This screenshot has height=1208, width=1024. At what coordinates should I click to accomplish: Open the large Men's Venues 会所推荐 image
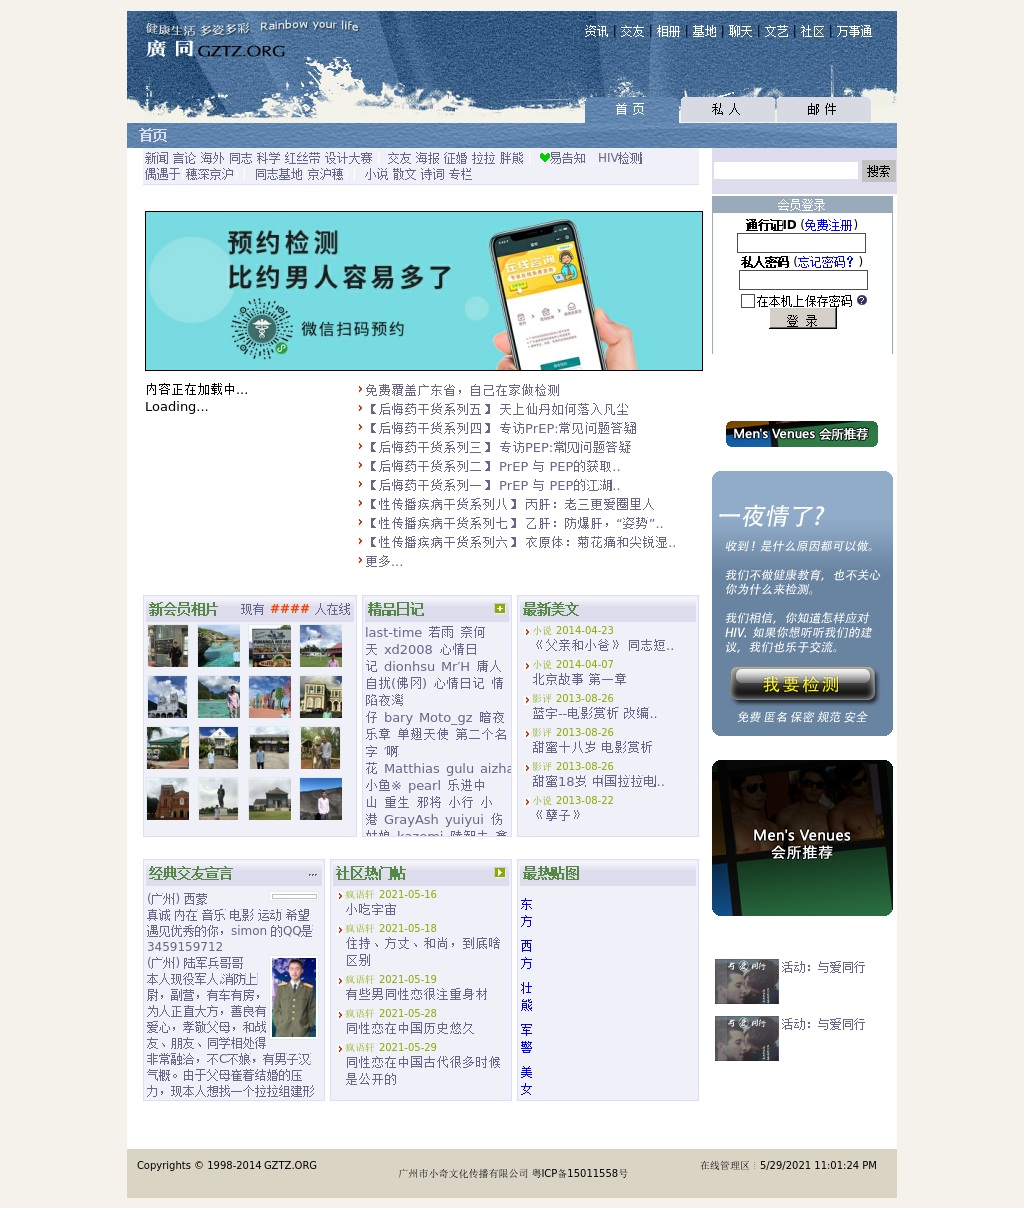coord(802,838)
